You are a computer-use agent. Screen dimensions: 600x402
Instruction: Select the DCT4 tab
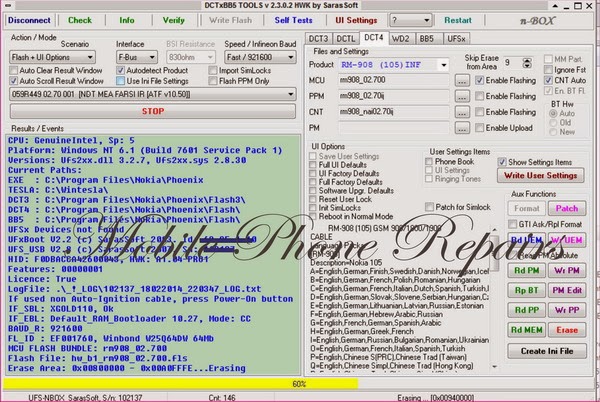point(373,38)
